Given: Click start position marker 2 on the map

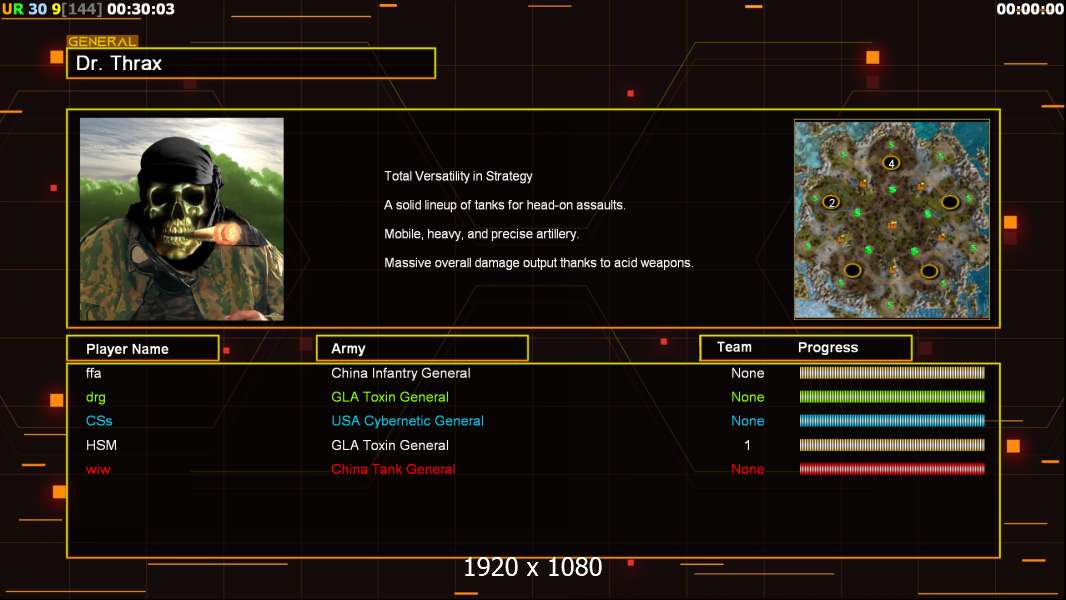Looking at the screenshot, I should 831,202.
